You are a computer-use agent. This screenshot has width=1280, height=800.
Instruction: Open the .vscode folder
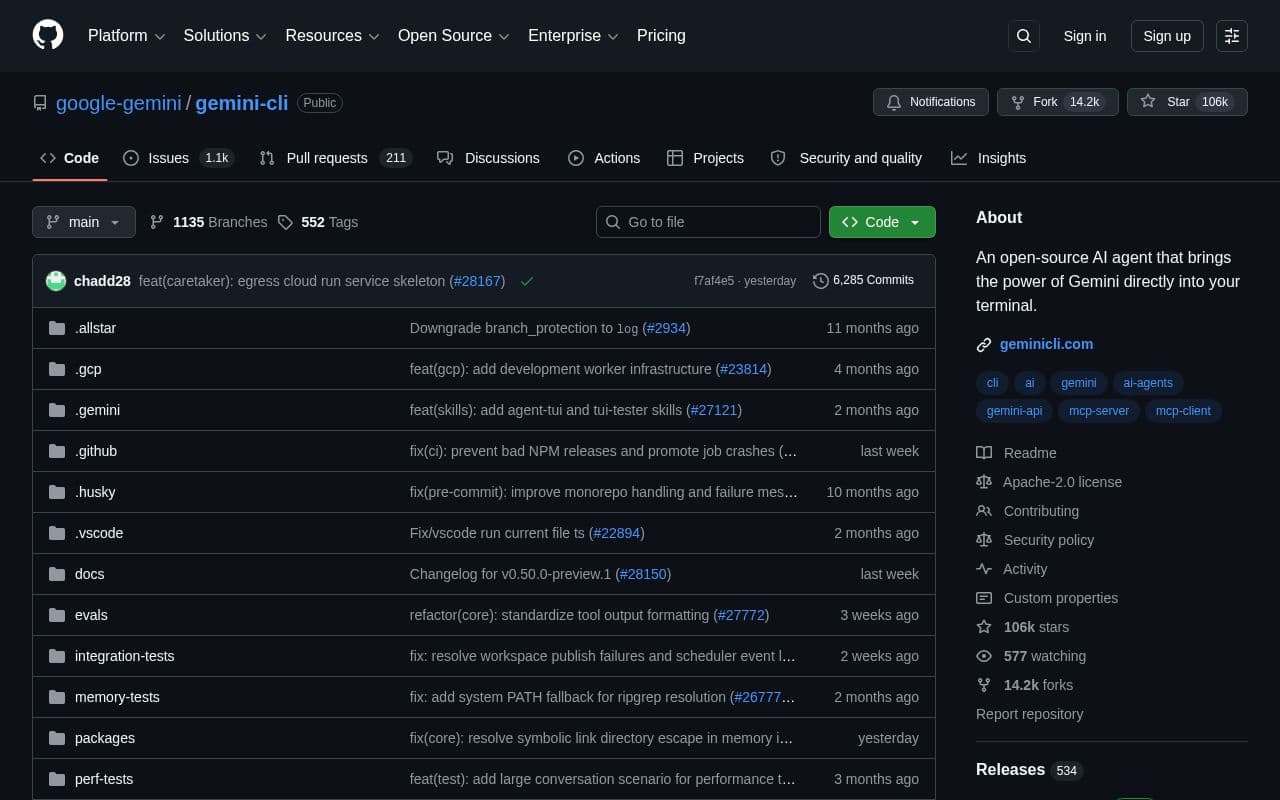click(99, 533)
